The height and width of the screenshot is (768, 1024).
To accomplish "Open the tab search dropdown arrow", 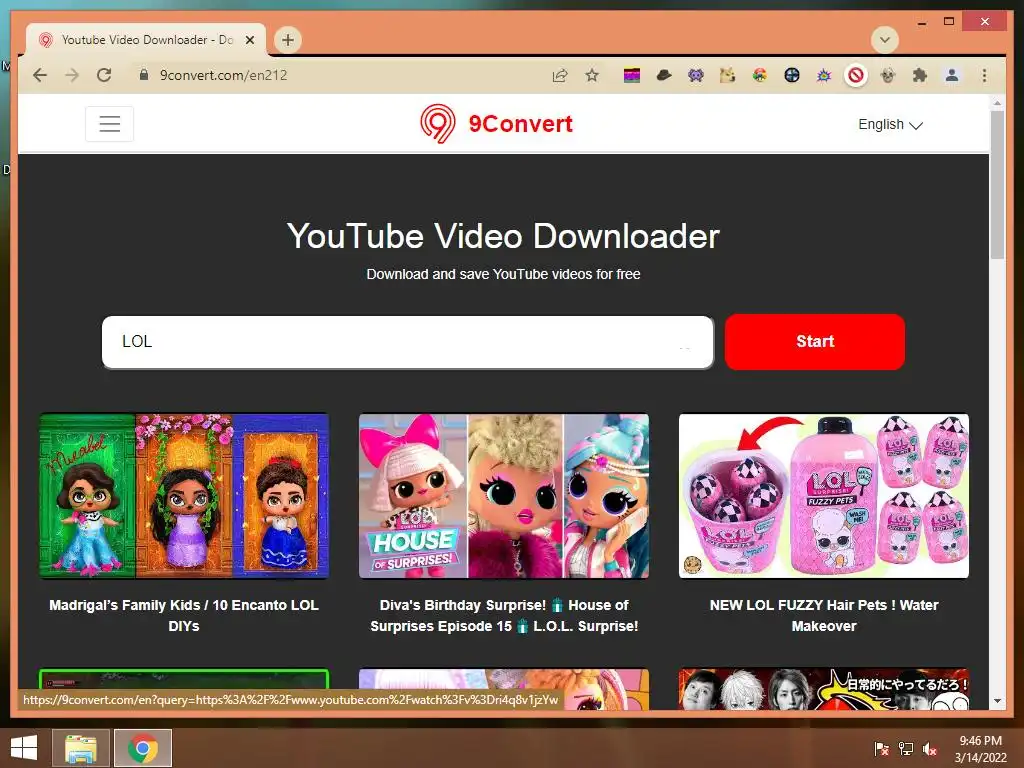I will (884, 40).
